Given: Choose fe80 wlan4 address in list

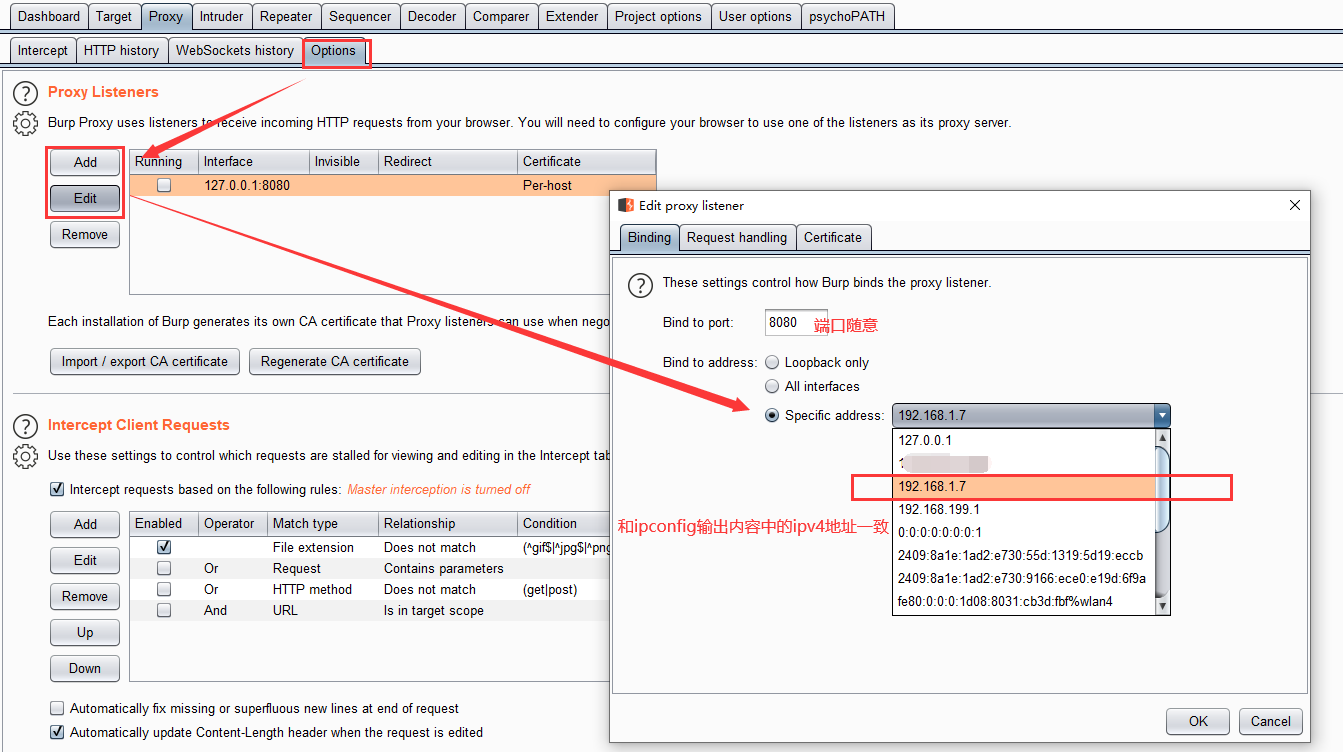Looking at the screenshot, I should click(1023, 601).
